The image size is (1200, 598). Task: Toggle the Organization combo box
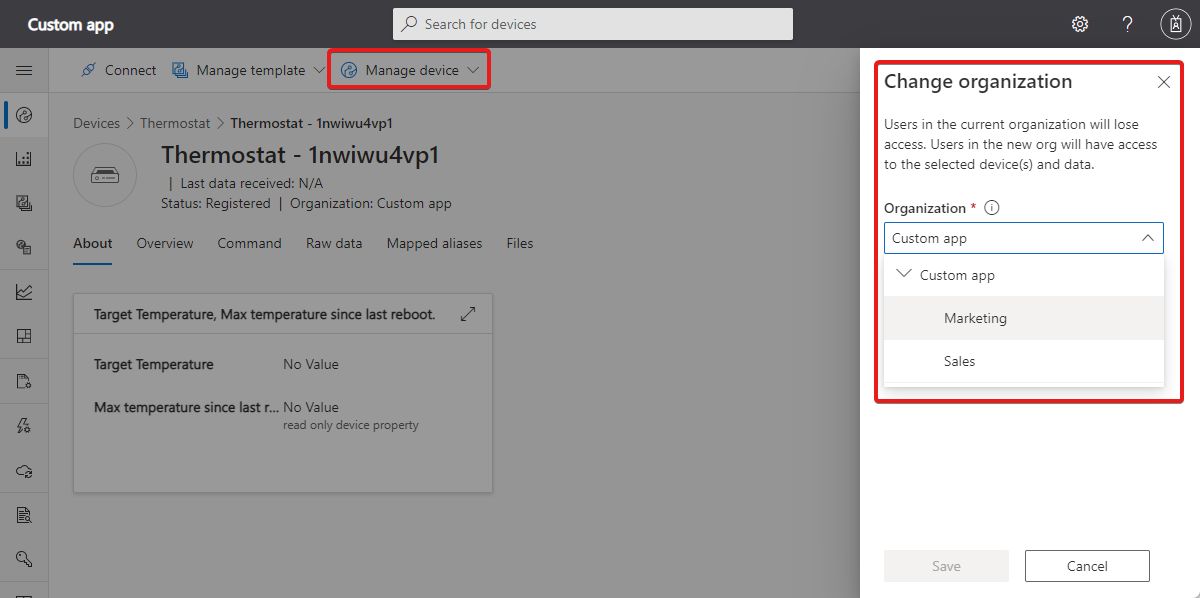click(1024, 238)
